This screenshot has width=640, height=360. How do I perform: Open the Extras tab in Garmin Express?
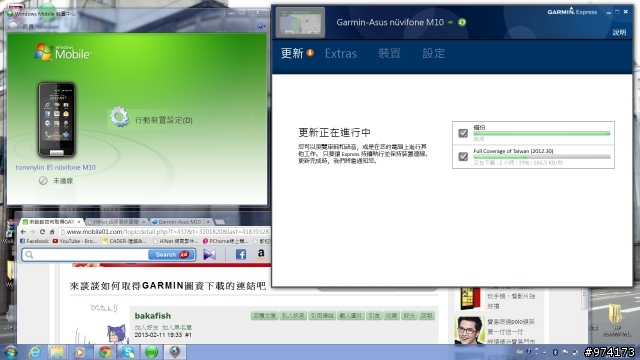coord(341,53)
